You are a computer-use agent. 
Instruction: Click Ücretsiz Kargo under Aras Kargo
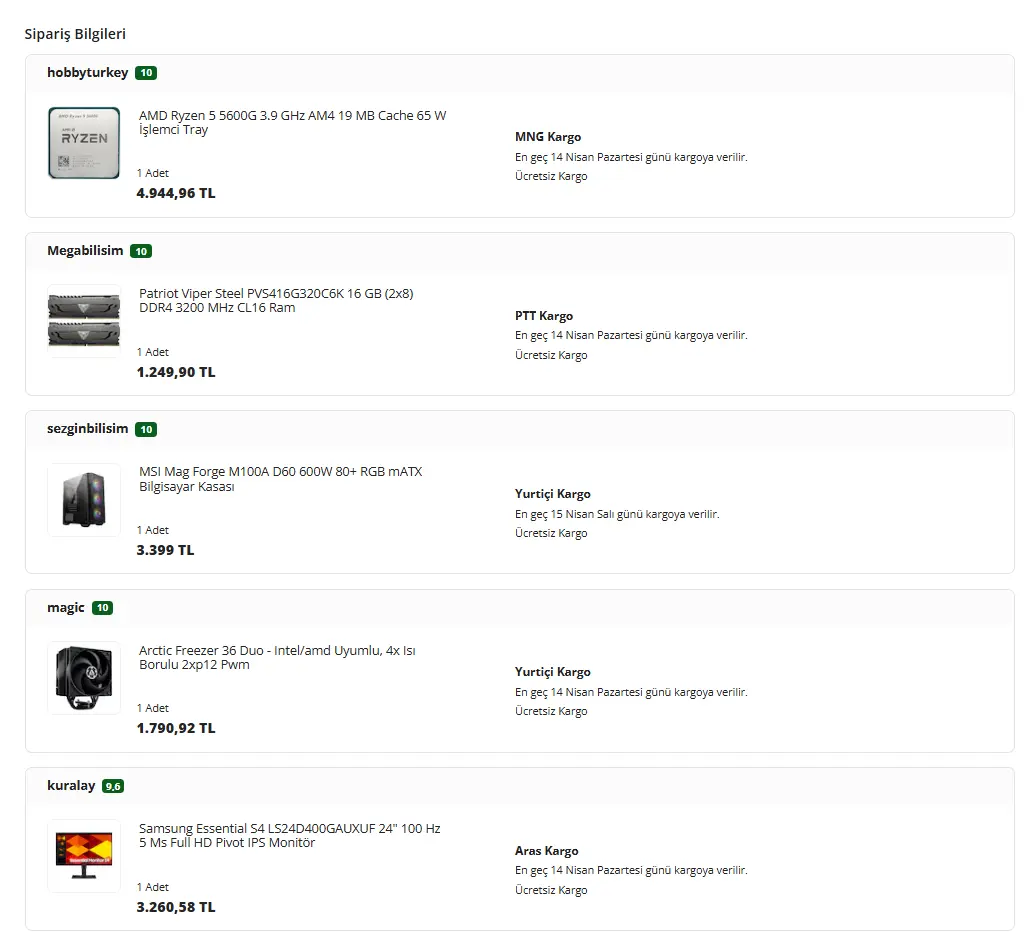551,890
